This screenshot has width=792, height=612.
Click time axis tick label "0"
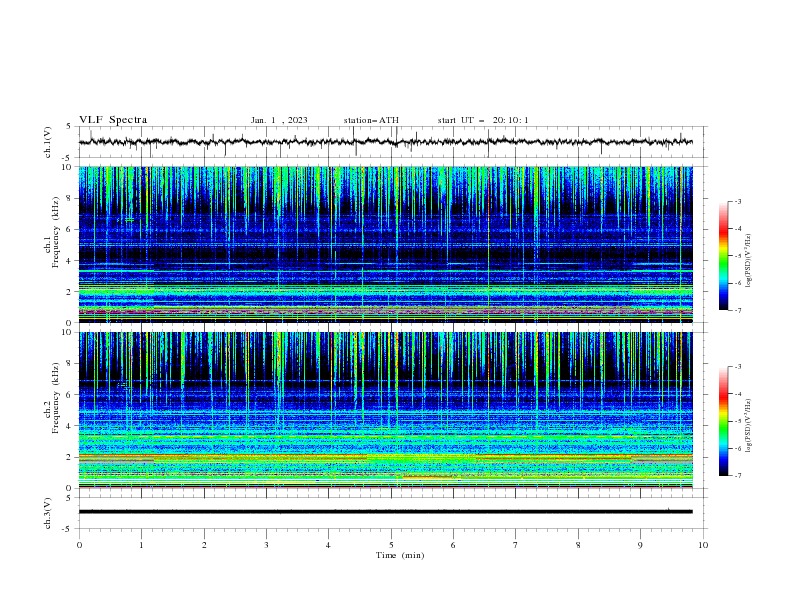pos(79,545)
